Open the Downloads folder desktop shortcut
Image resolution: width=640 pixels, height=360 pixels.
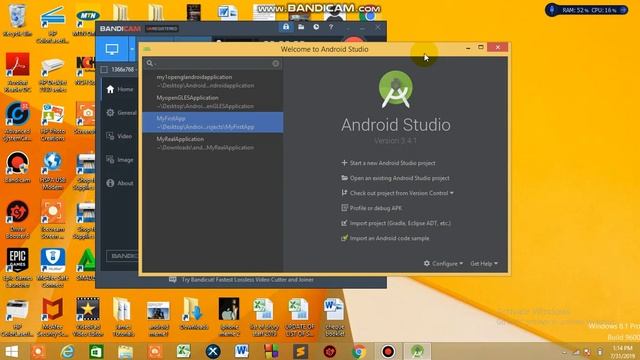(x=193, y=313)
